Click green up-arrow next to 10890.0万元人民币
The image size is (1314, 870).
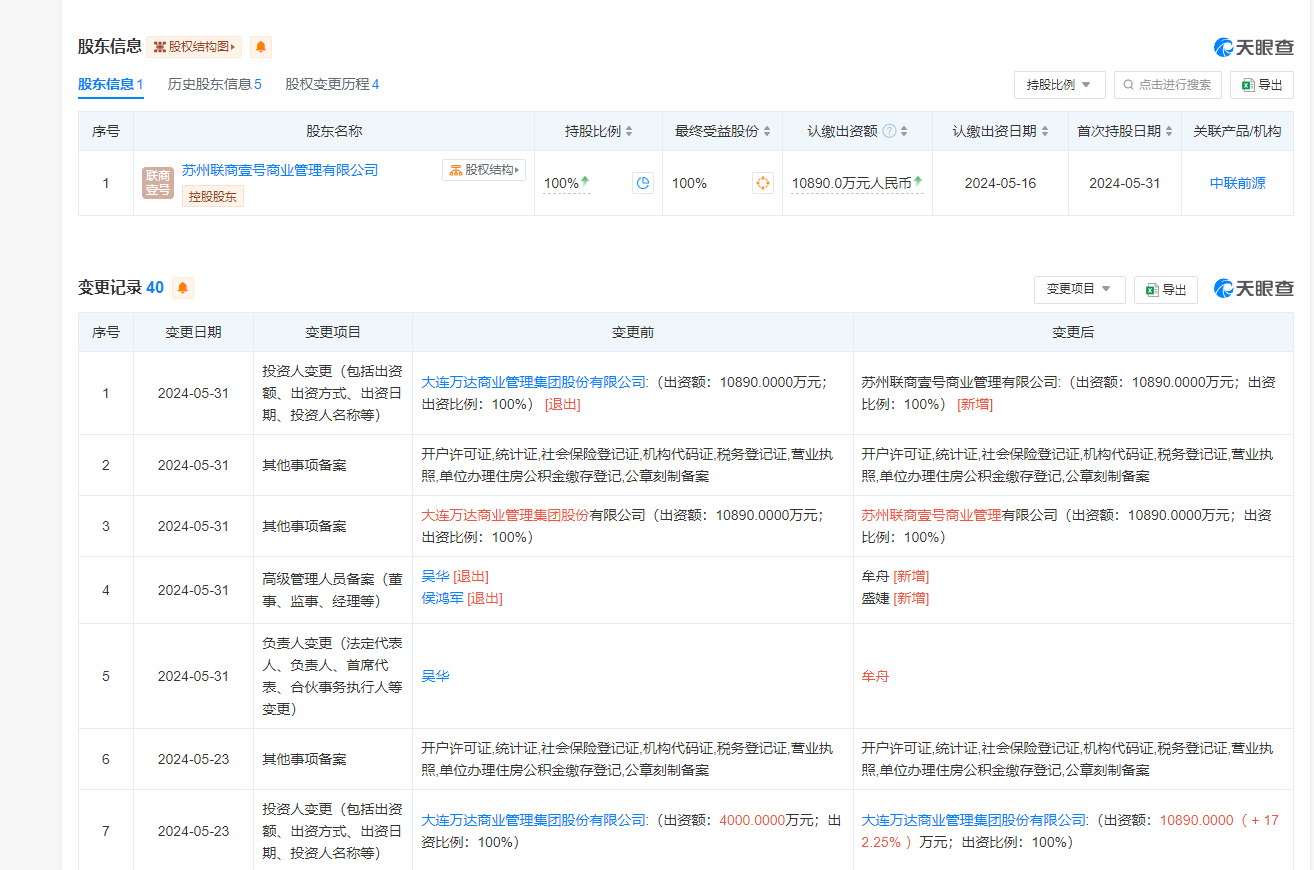pyautogui.click(x=917, y=181)
